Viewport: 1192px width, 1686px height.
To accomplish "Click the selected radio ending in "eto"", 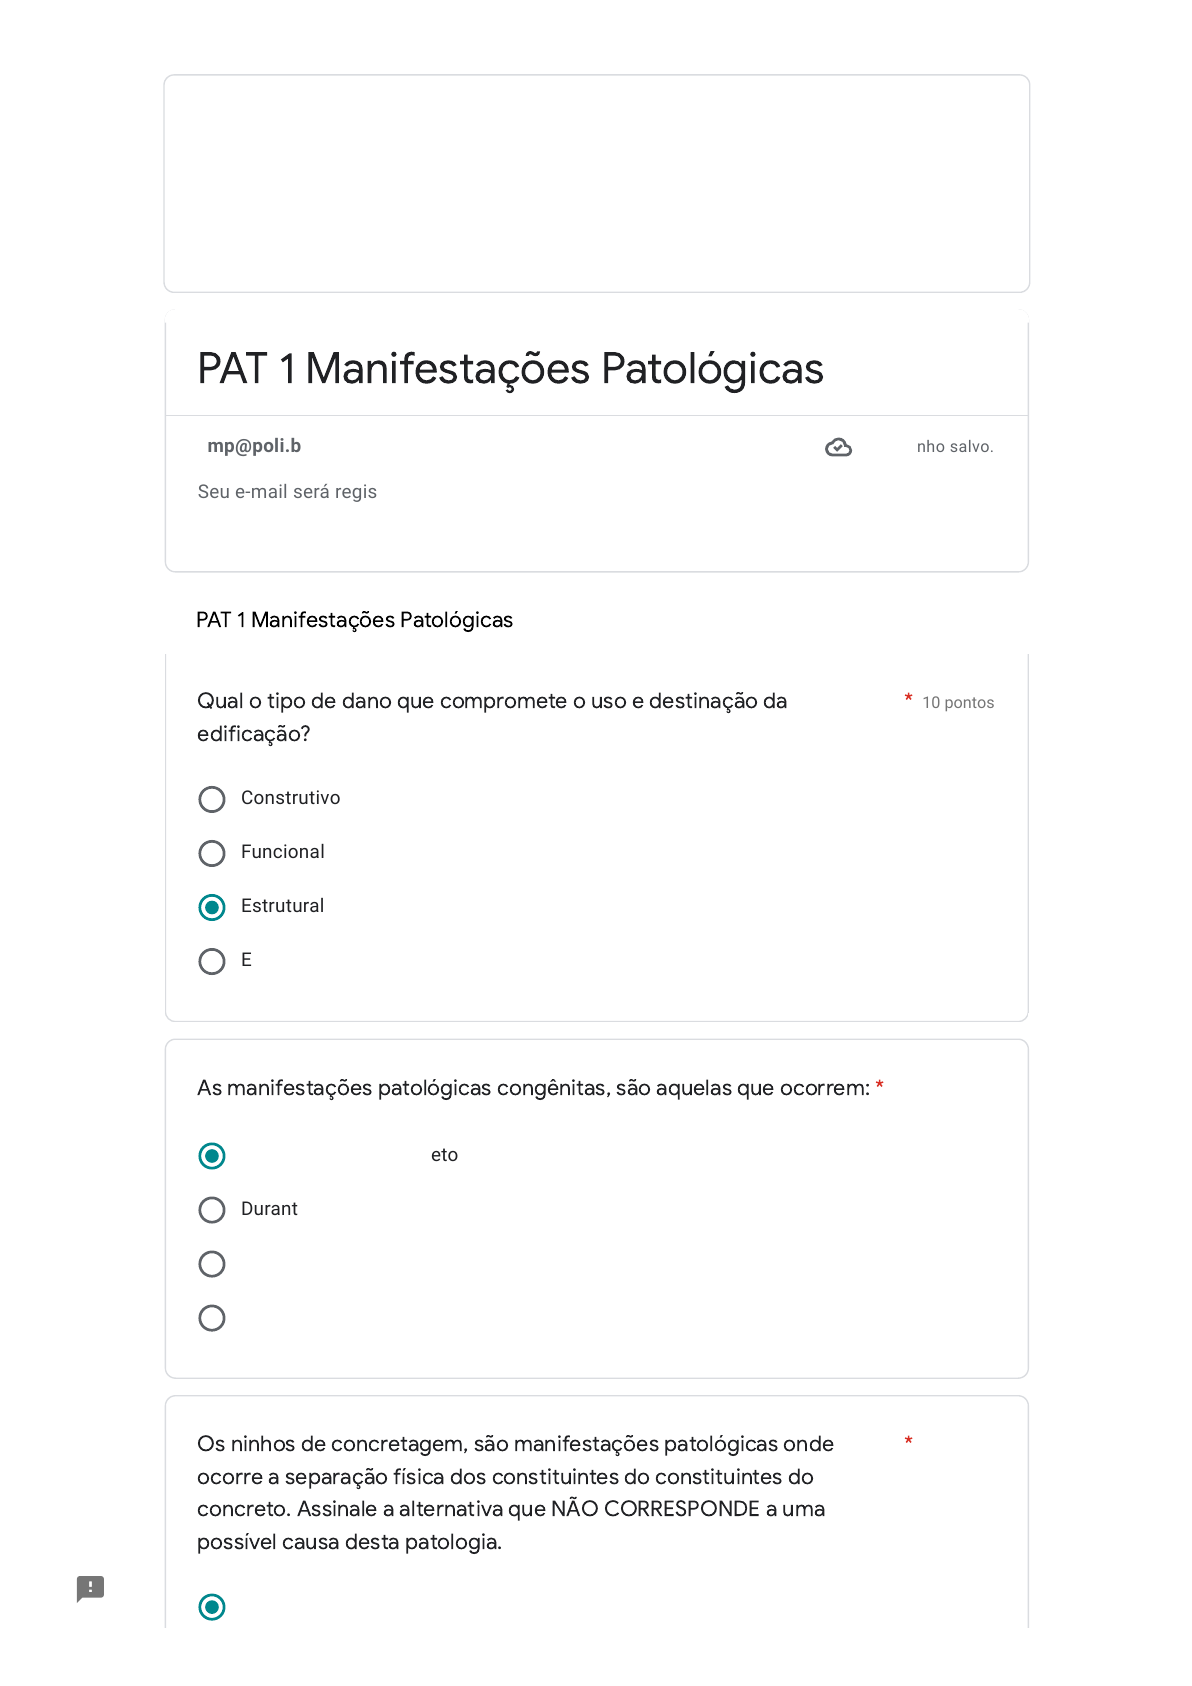I will click(x=212, y=1156).
